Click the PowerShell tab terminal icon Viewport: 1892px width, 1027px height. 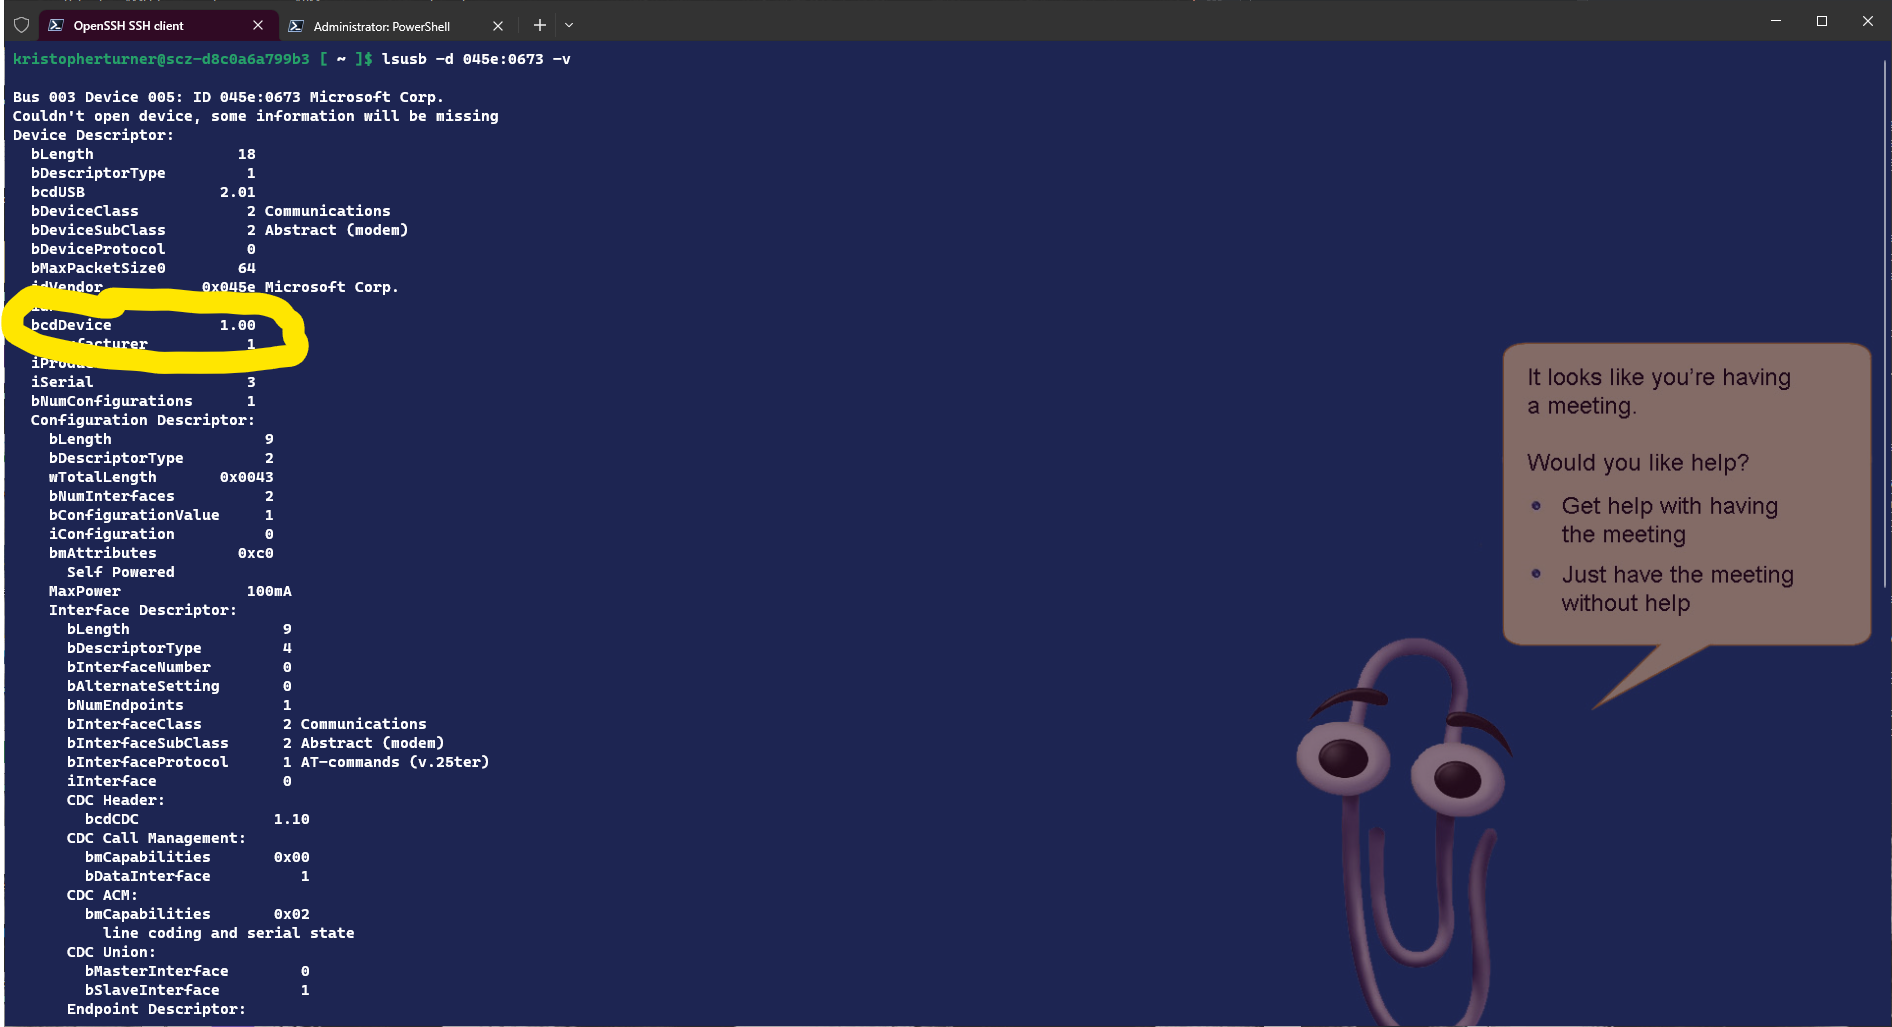[x=296, y=26]
